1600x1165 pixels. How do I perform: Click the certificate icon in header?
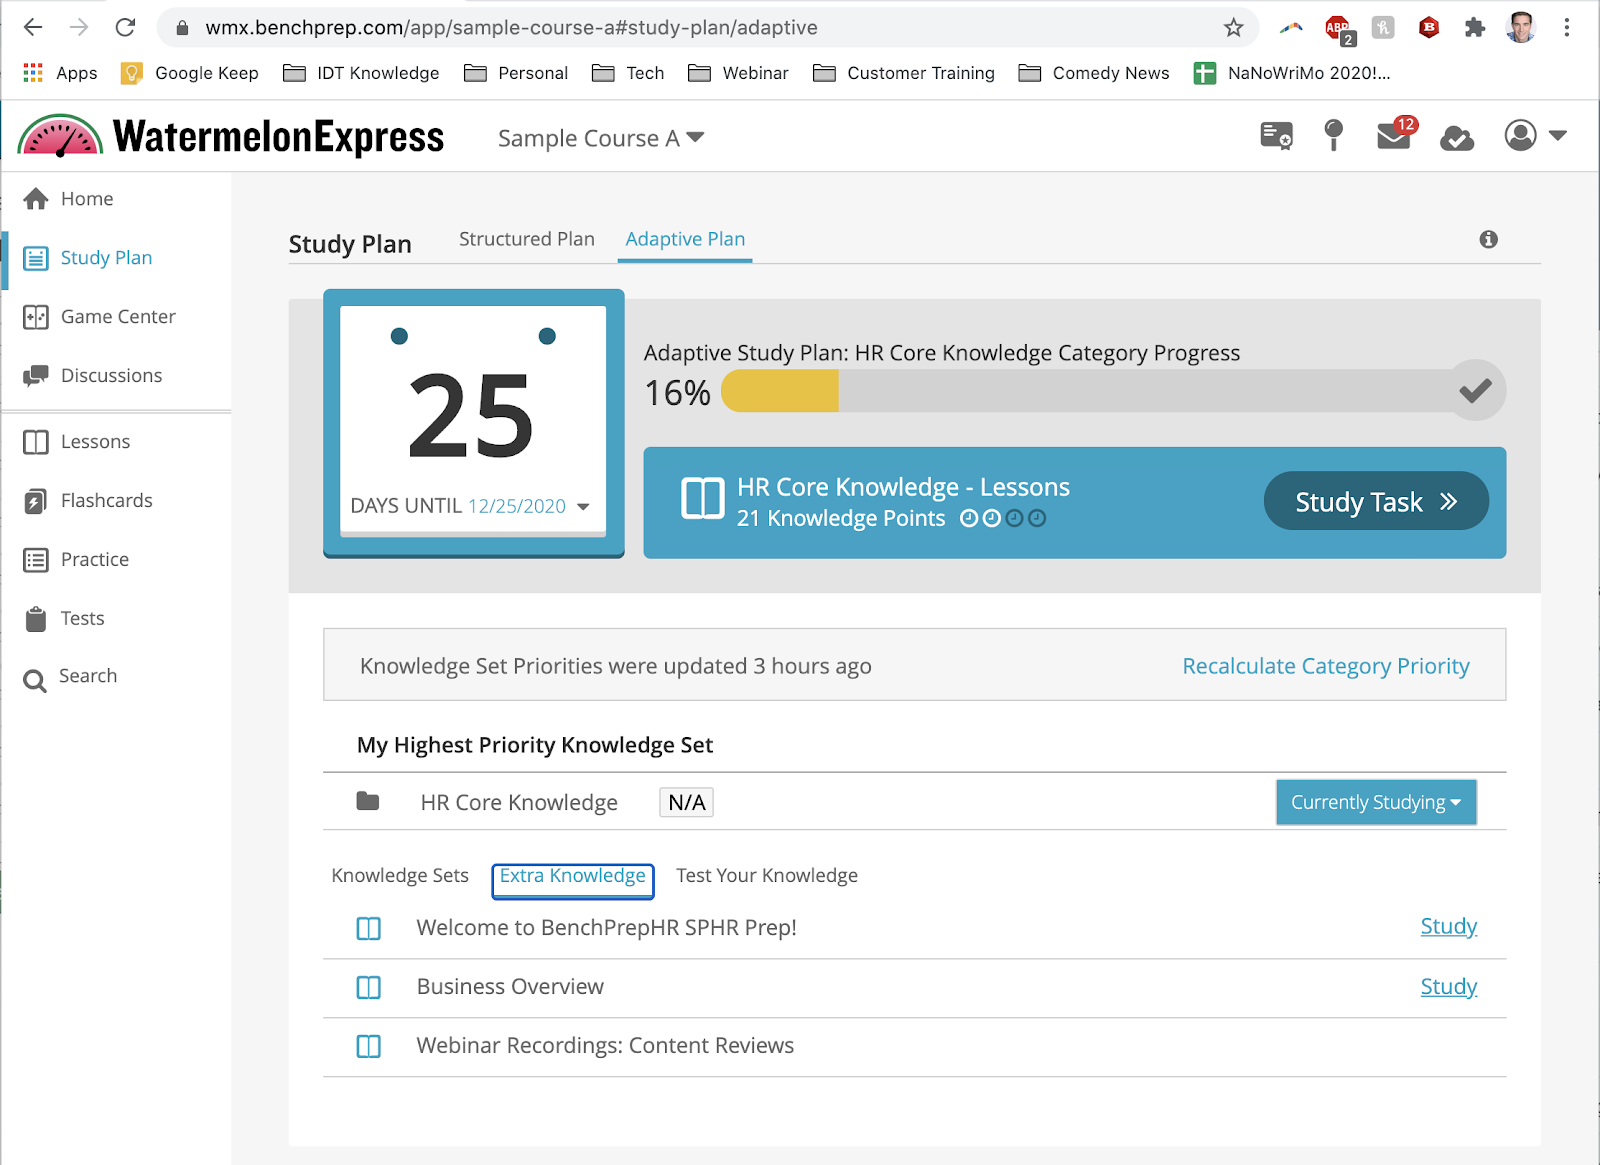[1276, 136]
